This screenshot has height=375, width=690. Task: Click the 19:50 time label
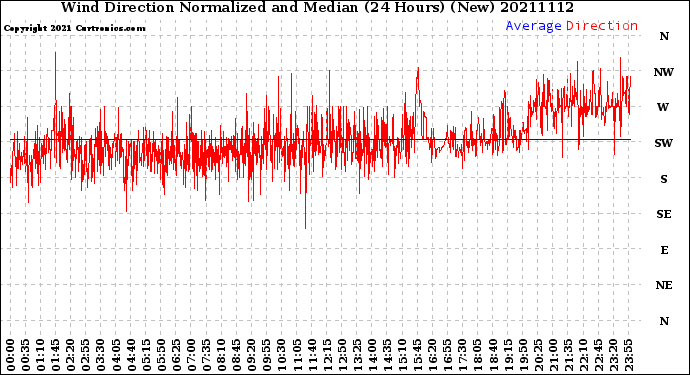(x=523, y=355)
